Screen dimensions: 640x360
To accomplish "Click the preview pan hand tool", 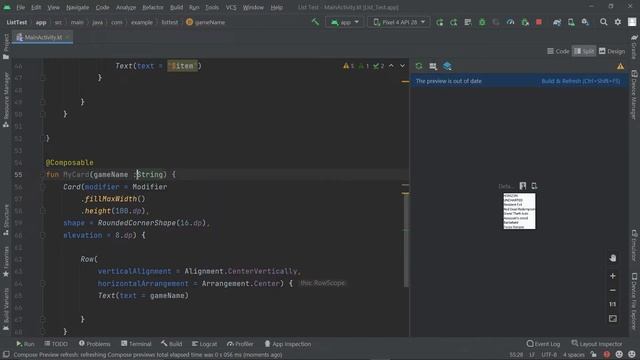I will click(x=613, y=258).
